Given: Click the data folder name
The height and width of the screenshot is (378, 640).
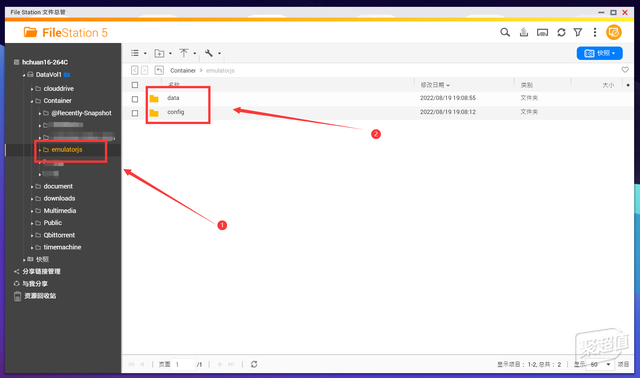Looking at the screenshot, I should tap(173, 98).
